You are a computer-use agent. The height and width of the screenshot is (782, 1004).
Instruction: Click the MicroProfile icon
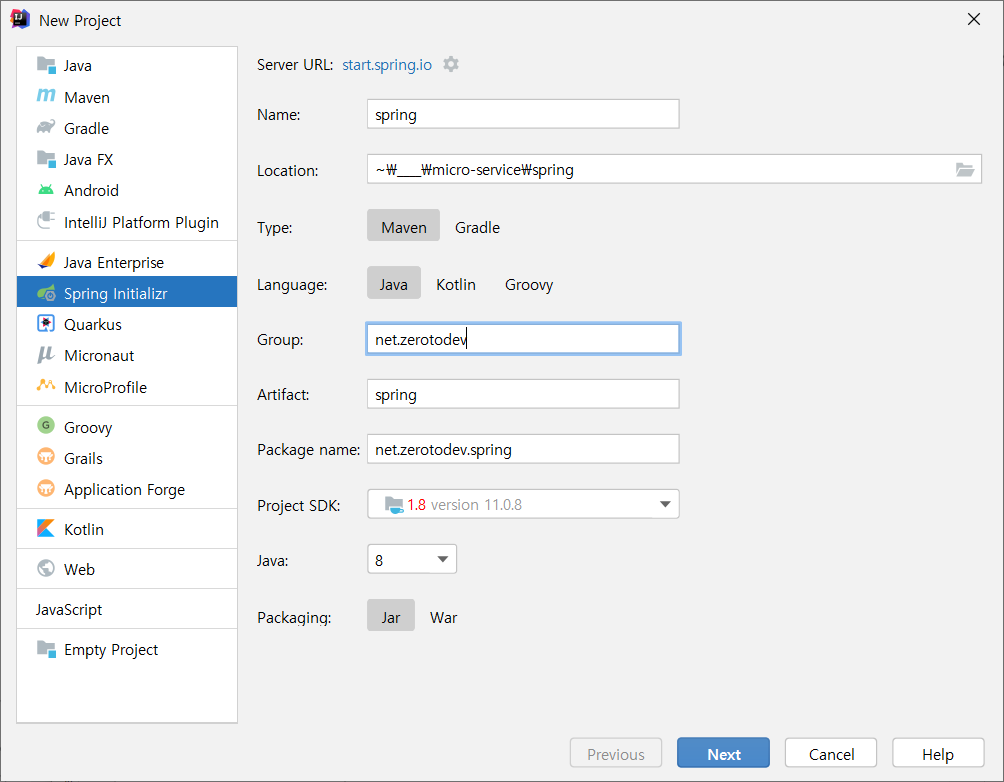click(x=46, y=386)
